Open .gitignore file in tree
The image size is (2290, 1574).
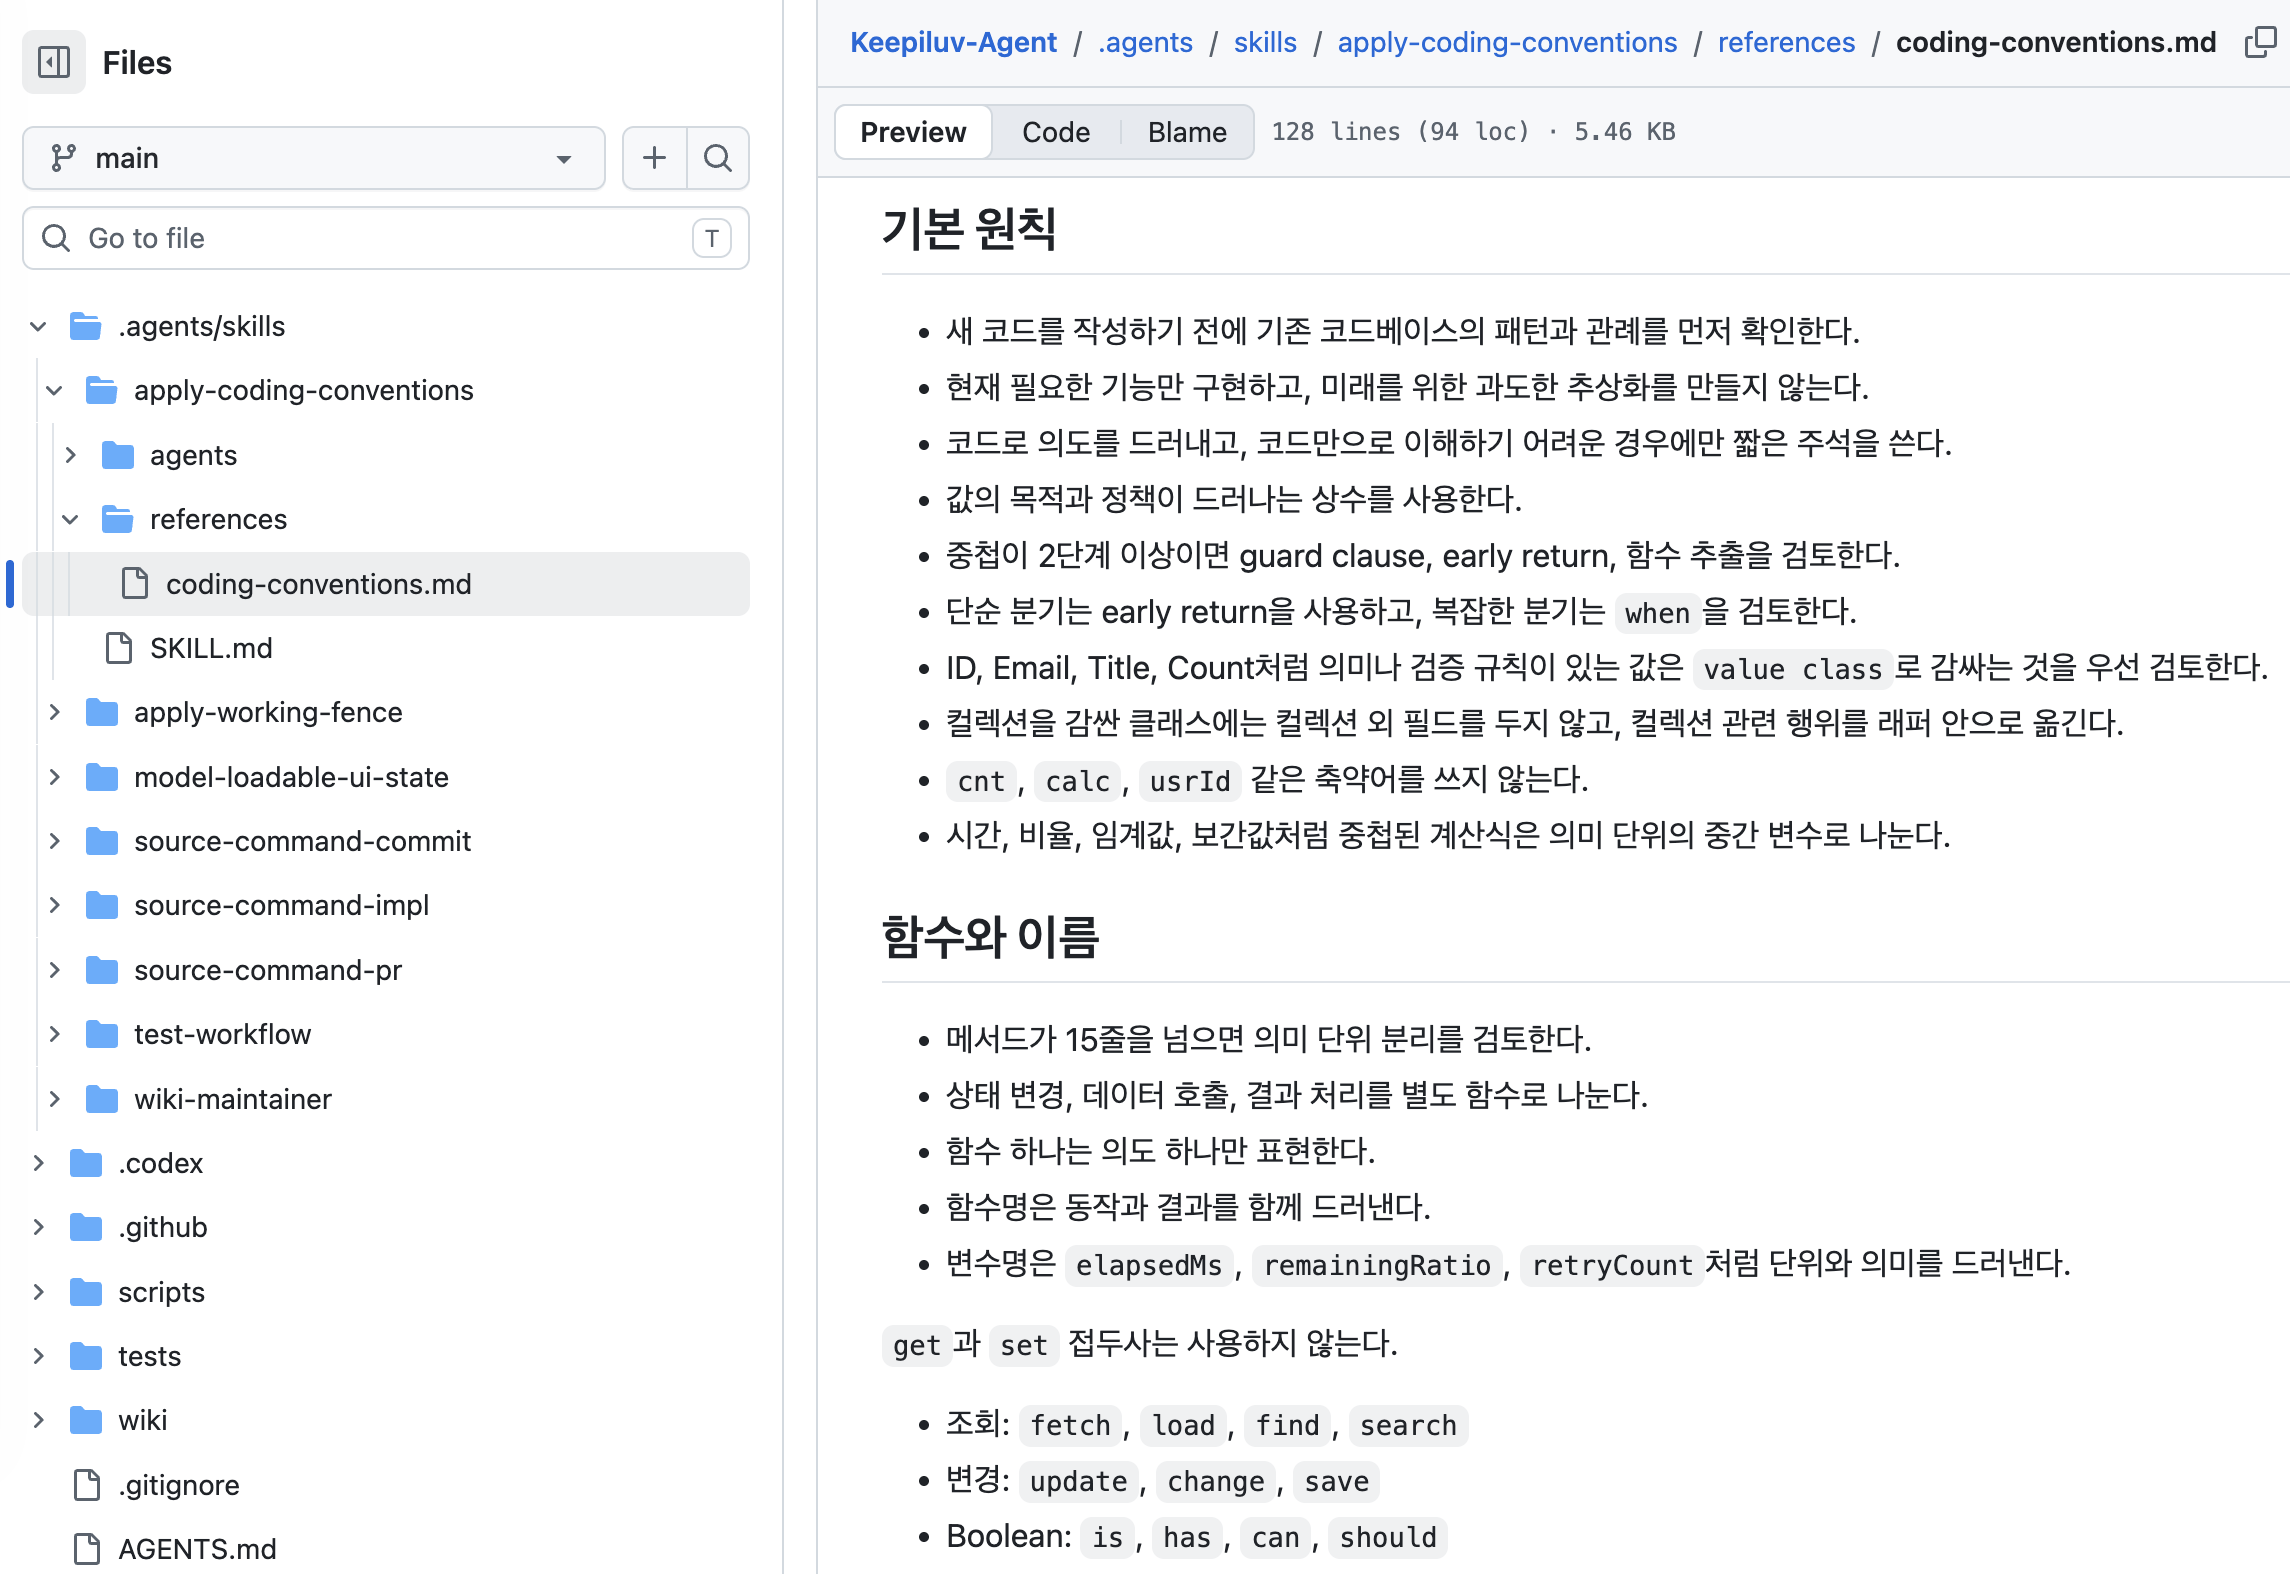(x=178, y=1485)
